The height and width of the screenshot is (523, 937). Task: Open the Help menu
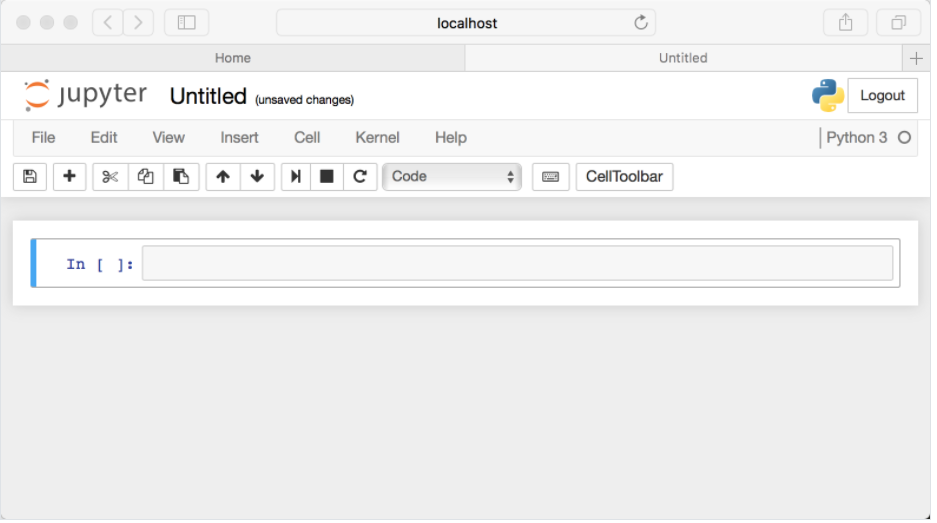(451, 138)
